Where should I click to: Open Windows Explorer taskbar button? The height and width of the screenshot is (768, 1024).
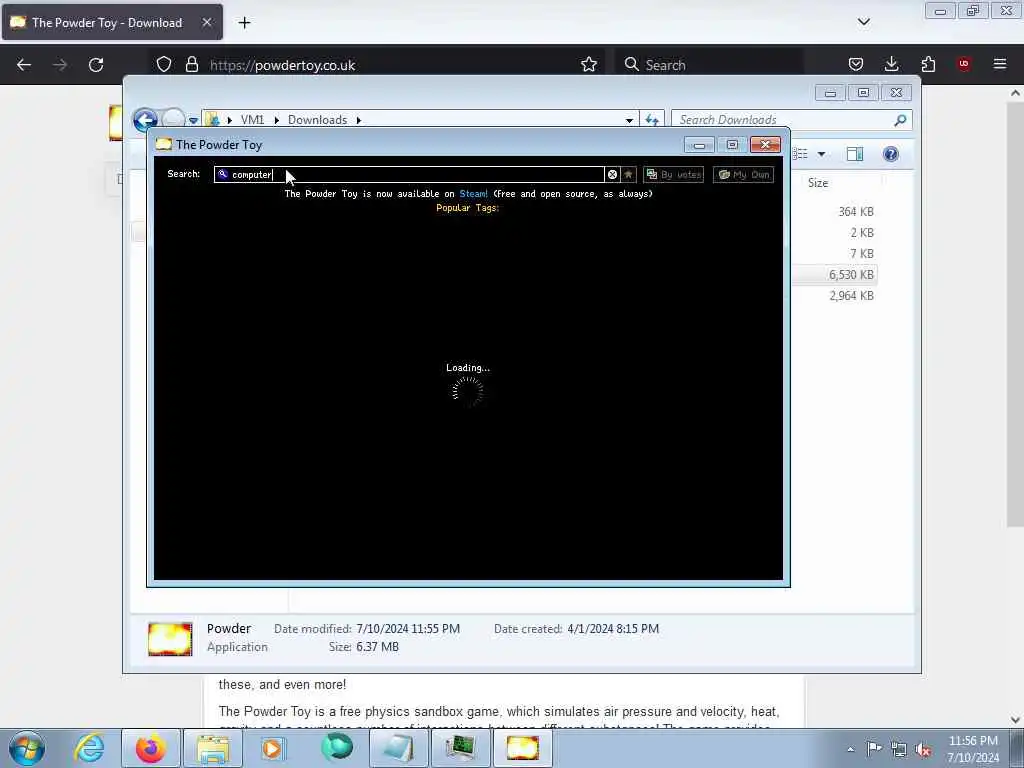point(212,748)
